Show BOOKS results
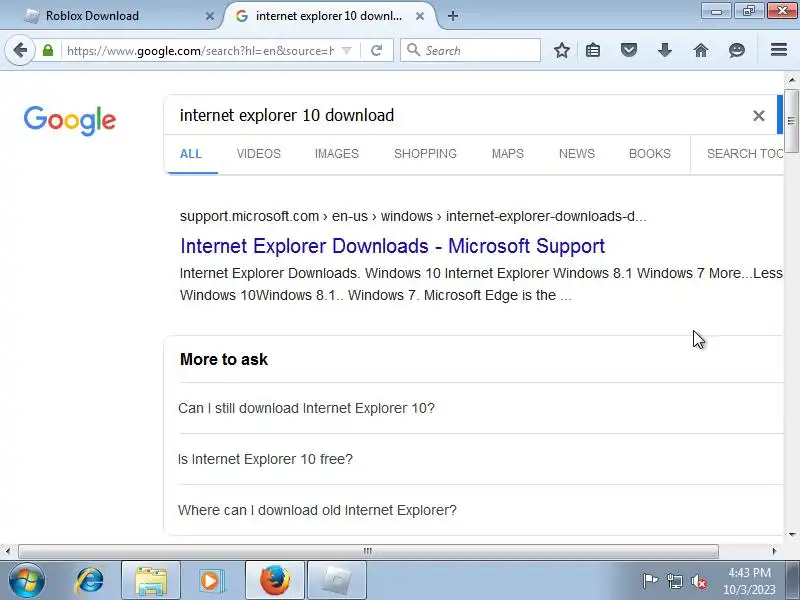 649,154
